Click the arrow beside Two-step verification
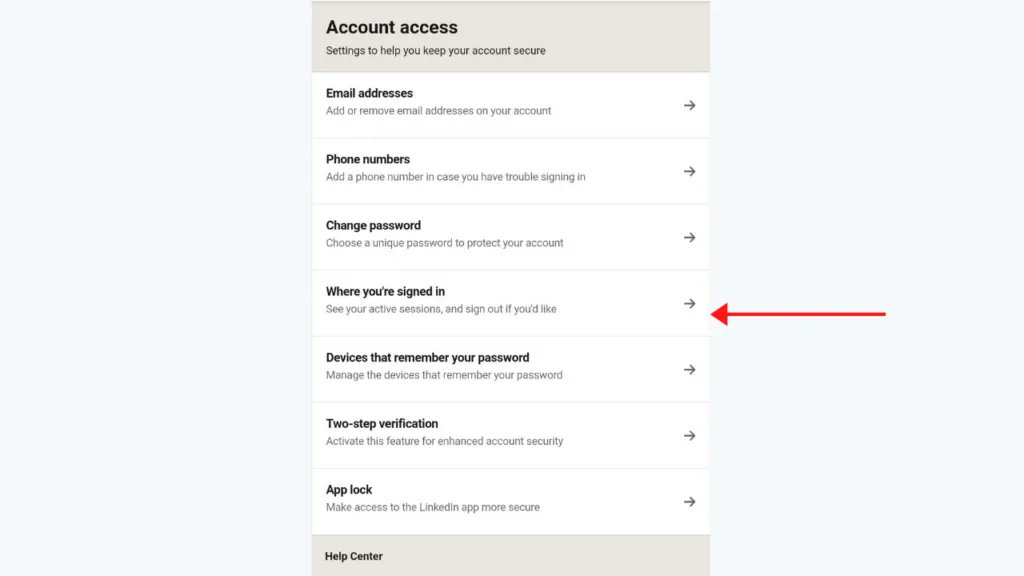The width and height of the screenshot is (1024, 576). click(690, 435)
